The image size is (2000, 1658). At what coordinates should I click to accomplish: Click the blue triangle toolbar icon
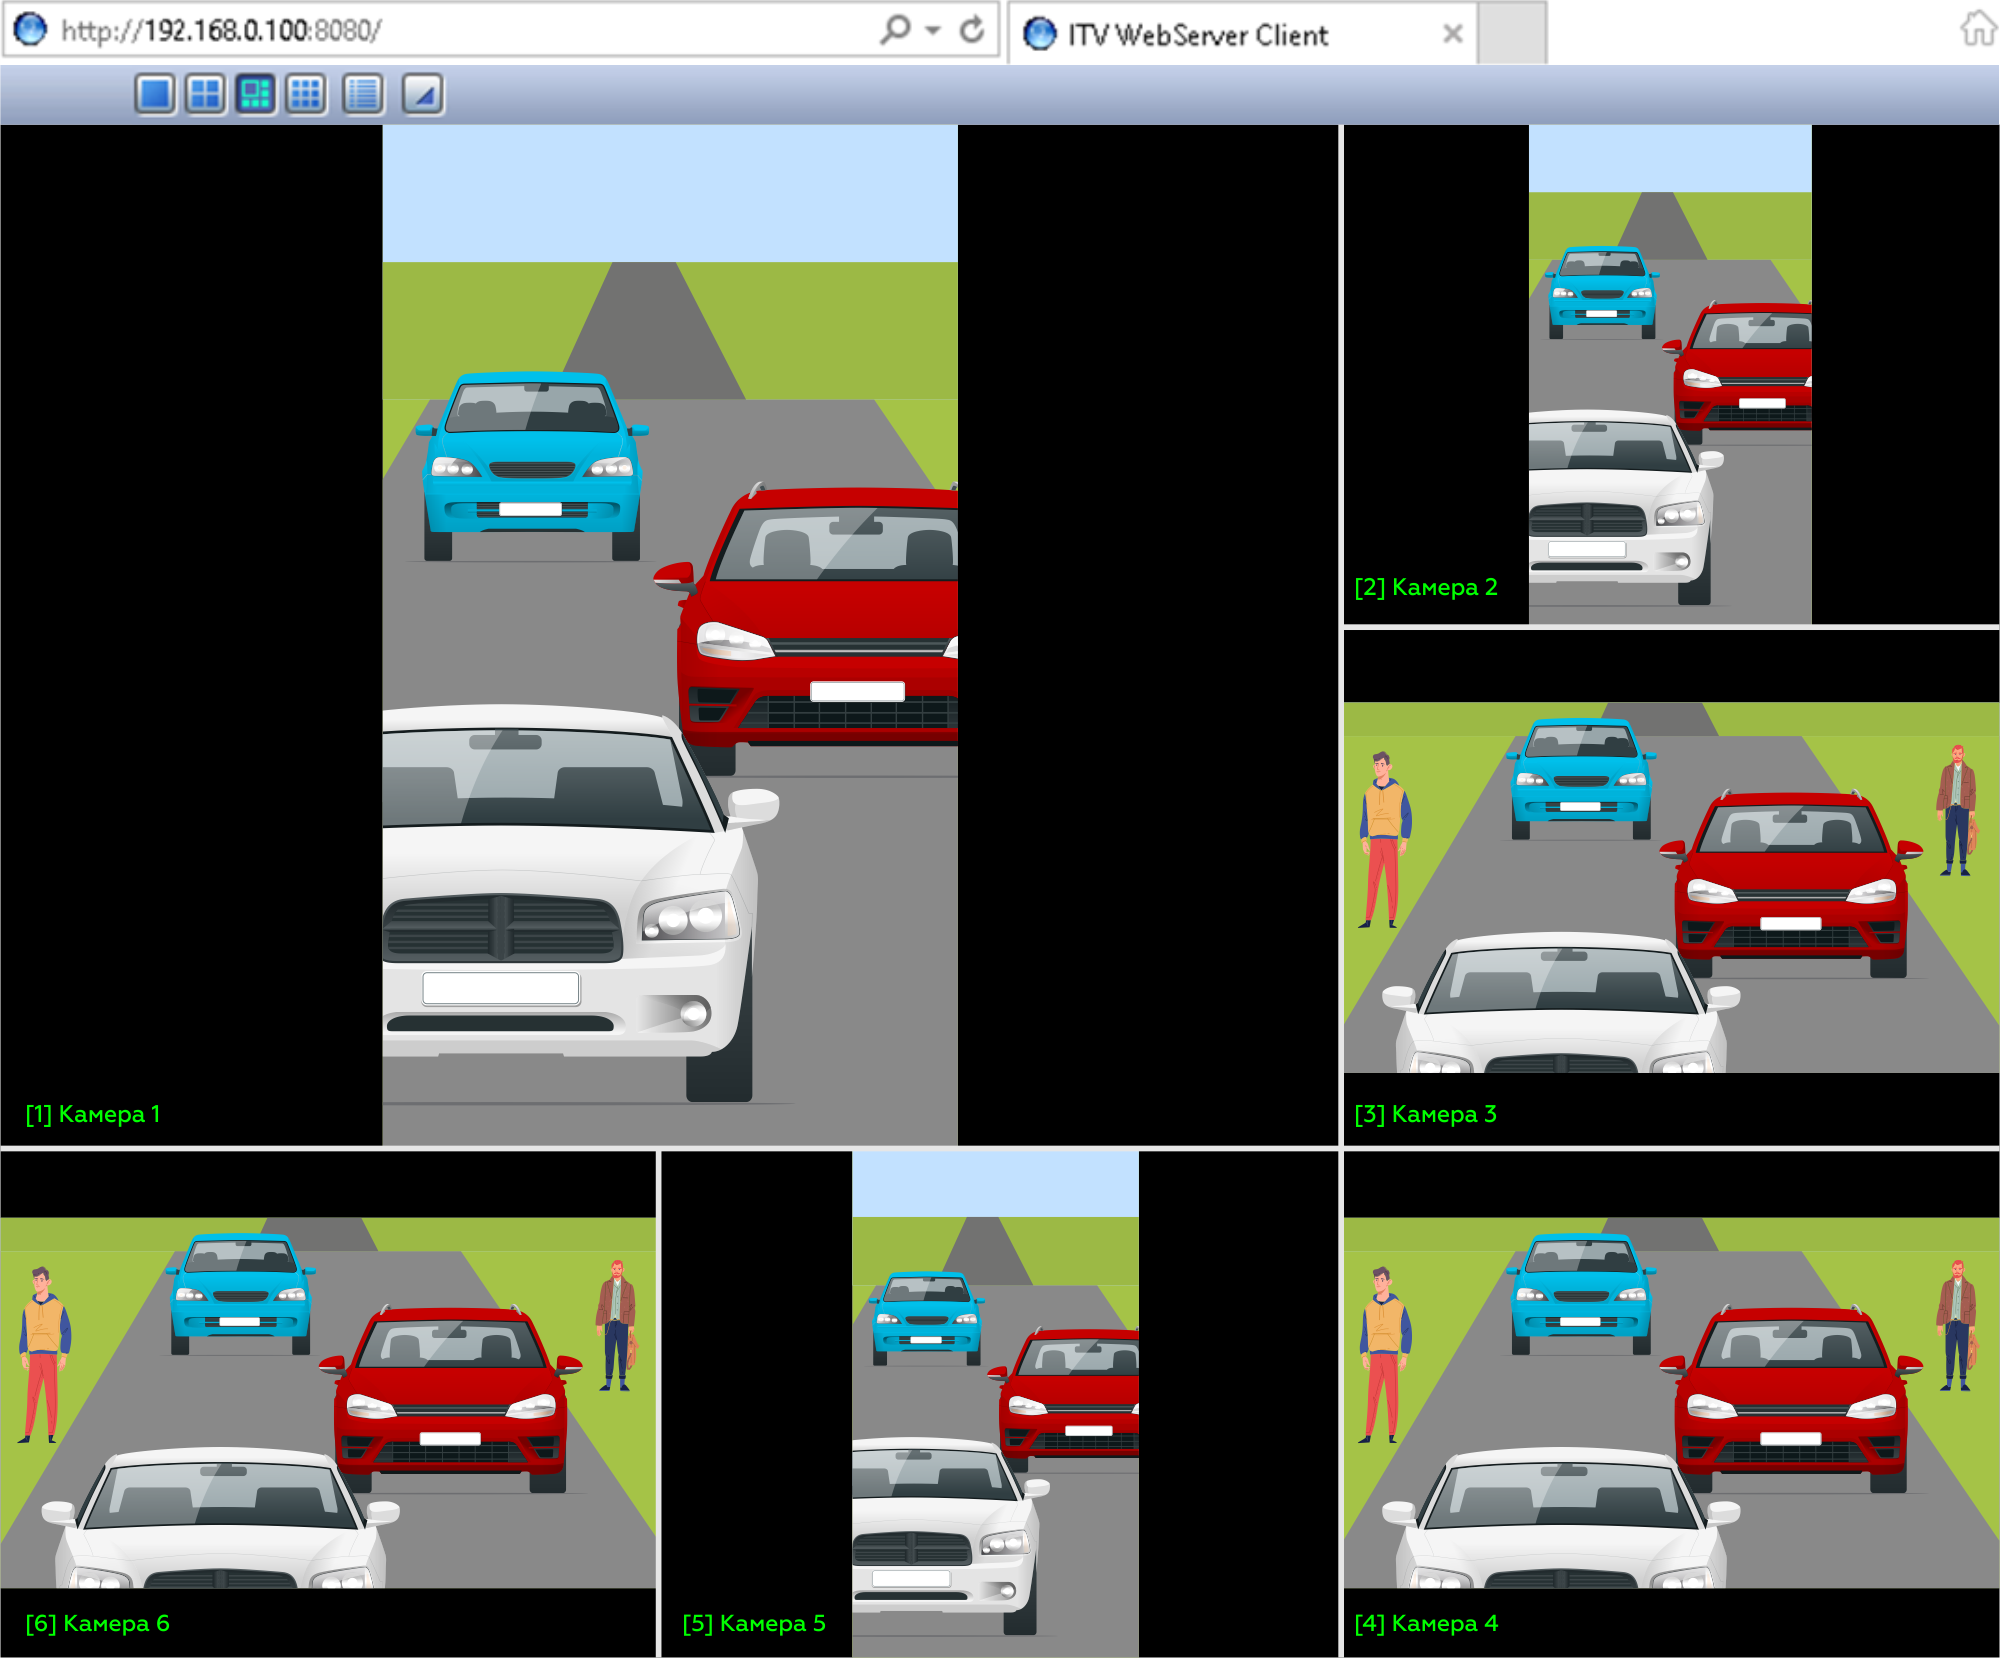click(x=423, y=94)
